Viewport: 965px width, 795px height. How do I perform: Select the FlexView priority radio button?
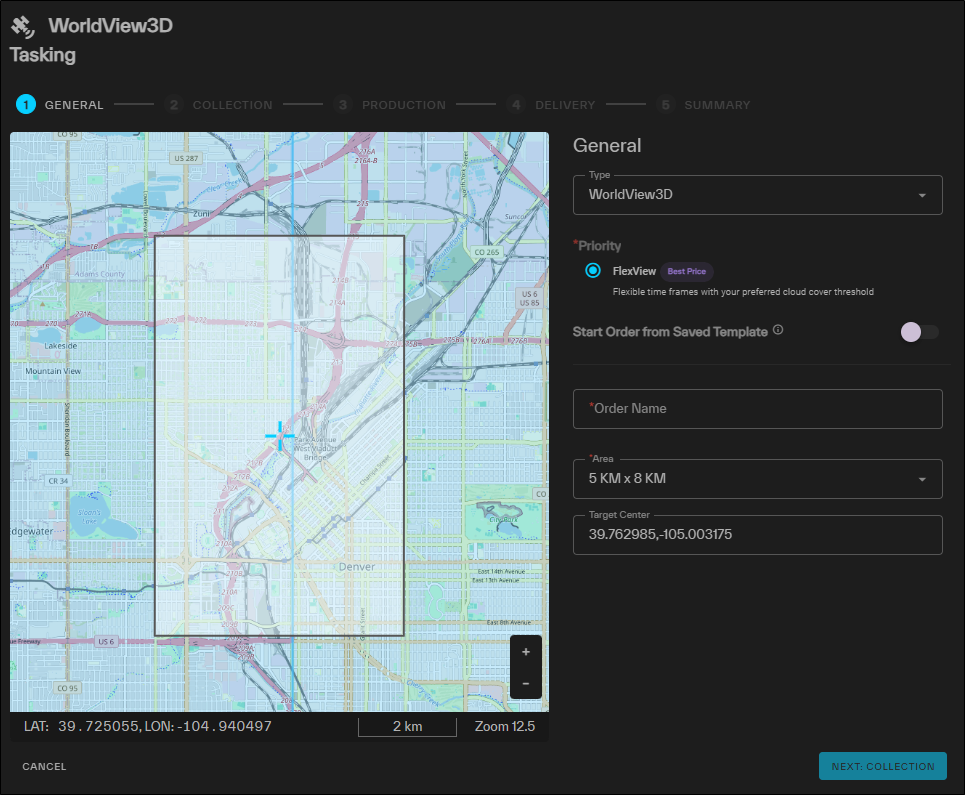click(593, 271)
